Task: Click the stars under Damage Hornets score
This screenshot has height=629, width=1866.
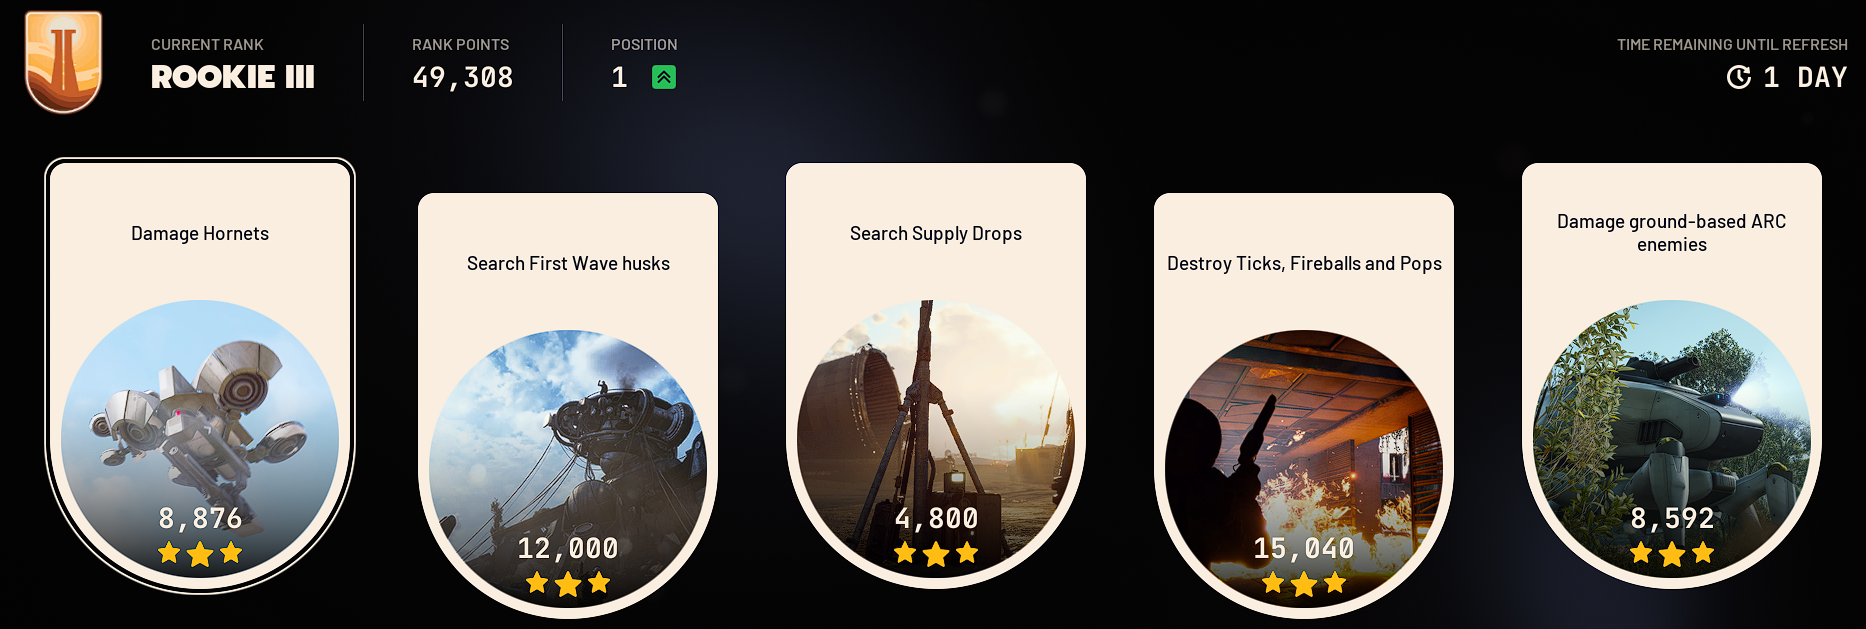Action: 200,553
